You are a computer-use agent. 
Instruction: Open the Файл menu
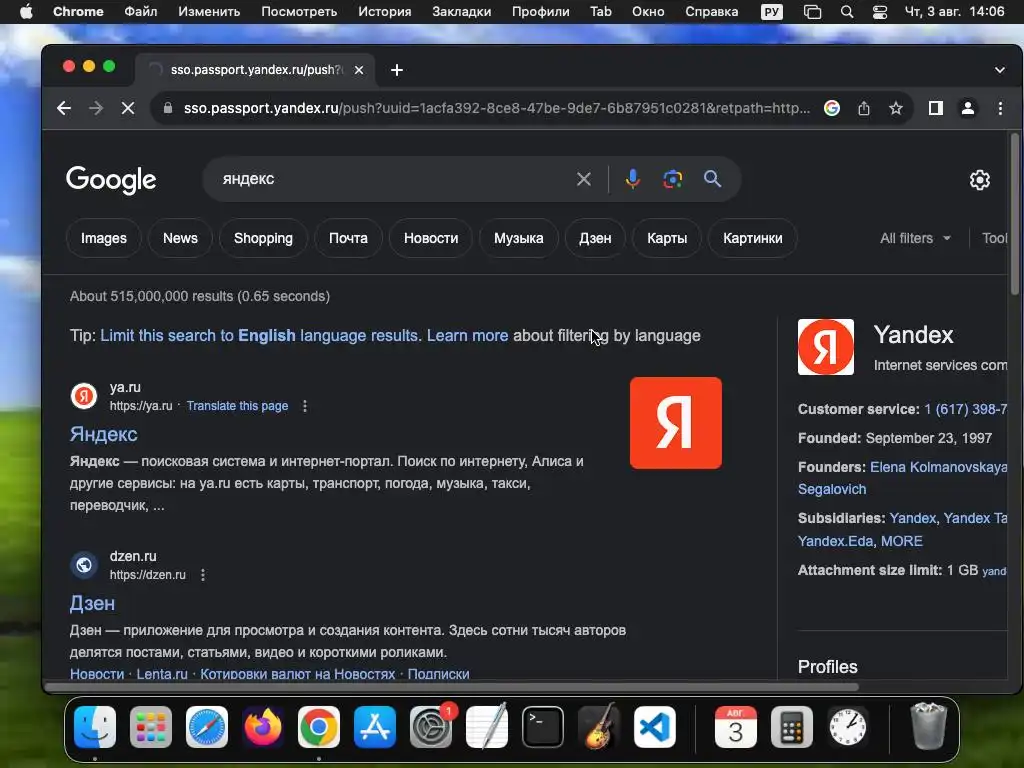point(140,12)
